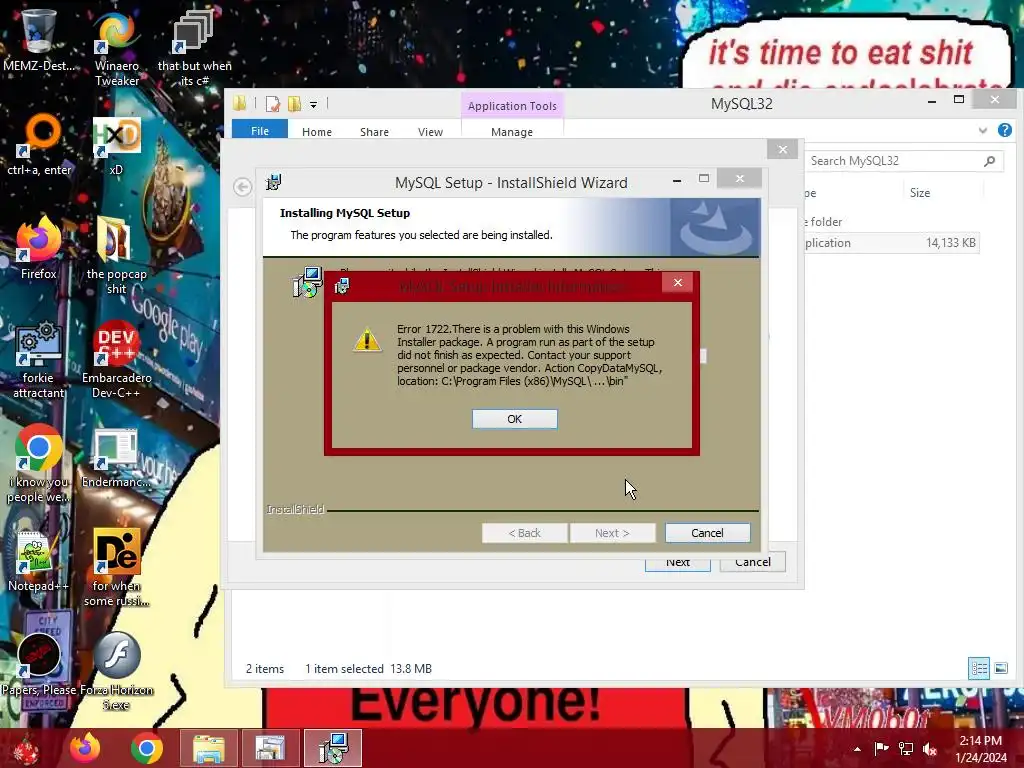Open network icon in system tray
The image size is (1024, 768).
click(x=906, y=748)
